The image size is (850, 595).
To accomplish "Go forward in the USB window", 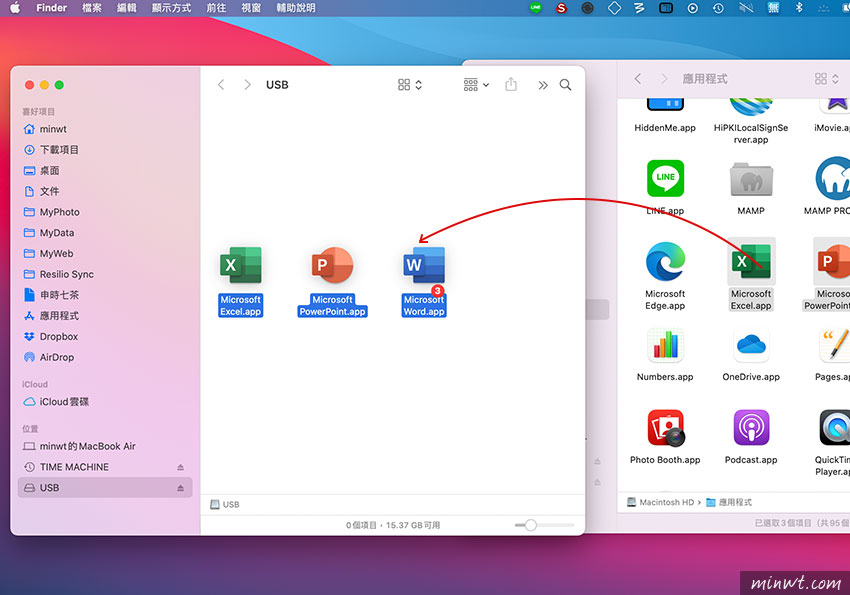I will tap(247, 85).
